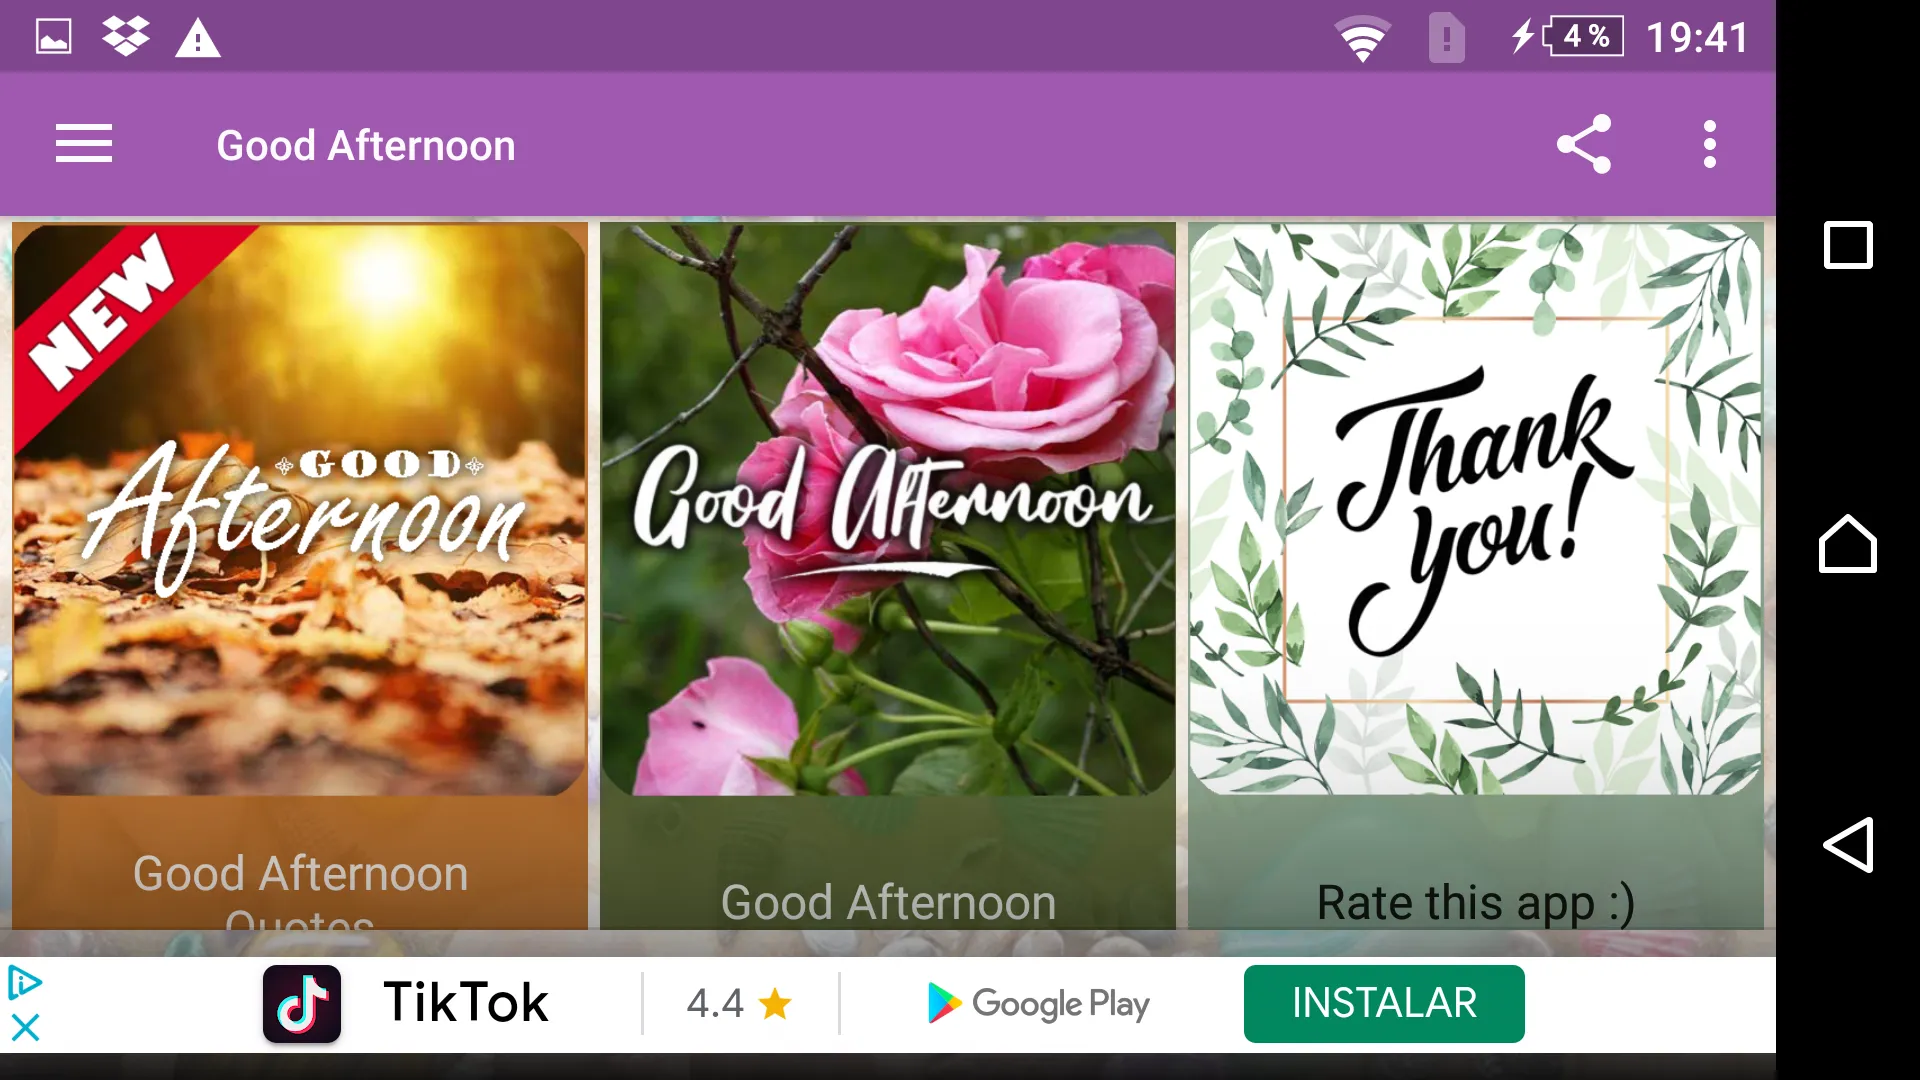Tap the TikTok app icon in ad

point(301,1004)
